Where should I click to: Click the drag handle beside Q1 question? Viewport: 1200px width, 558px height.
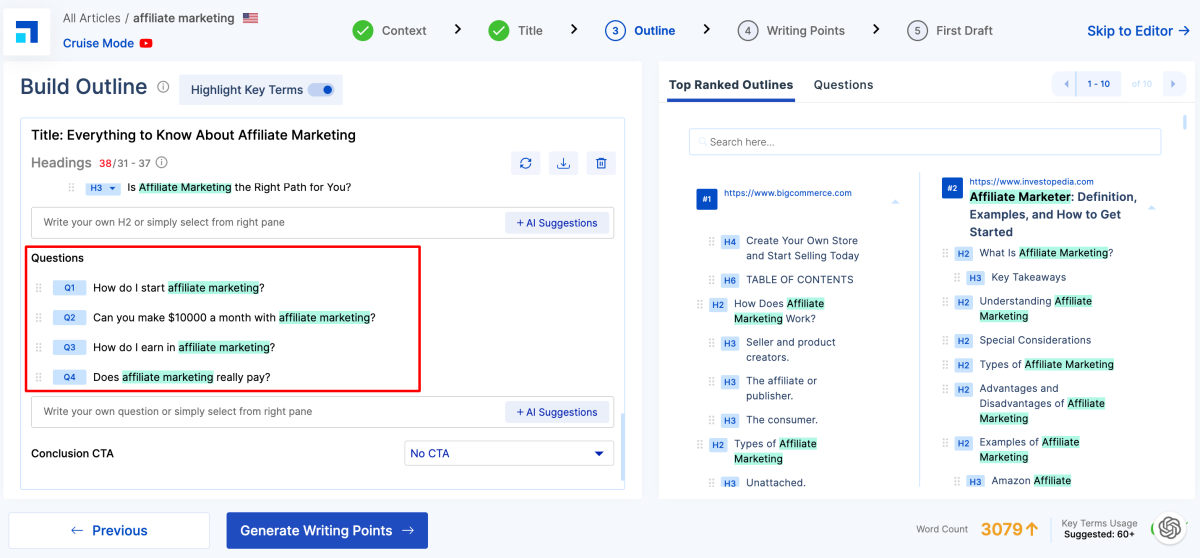click(x=40, y=288)
